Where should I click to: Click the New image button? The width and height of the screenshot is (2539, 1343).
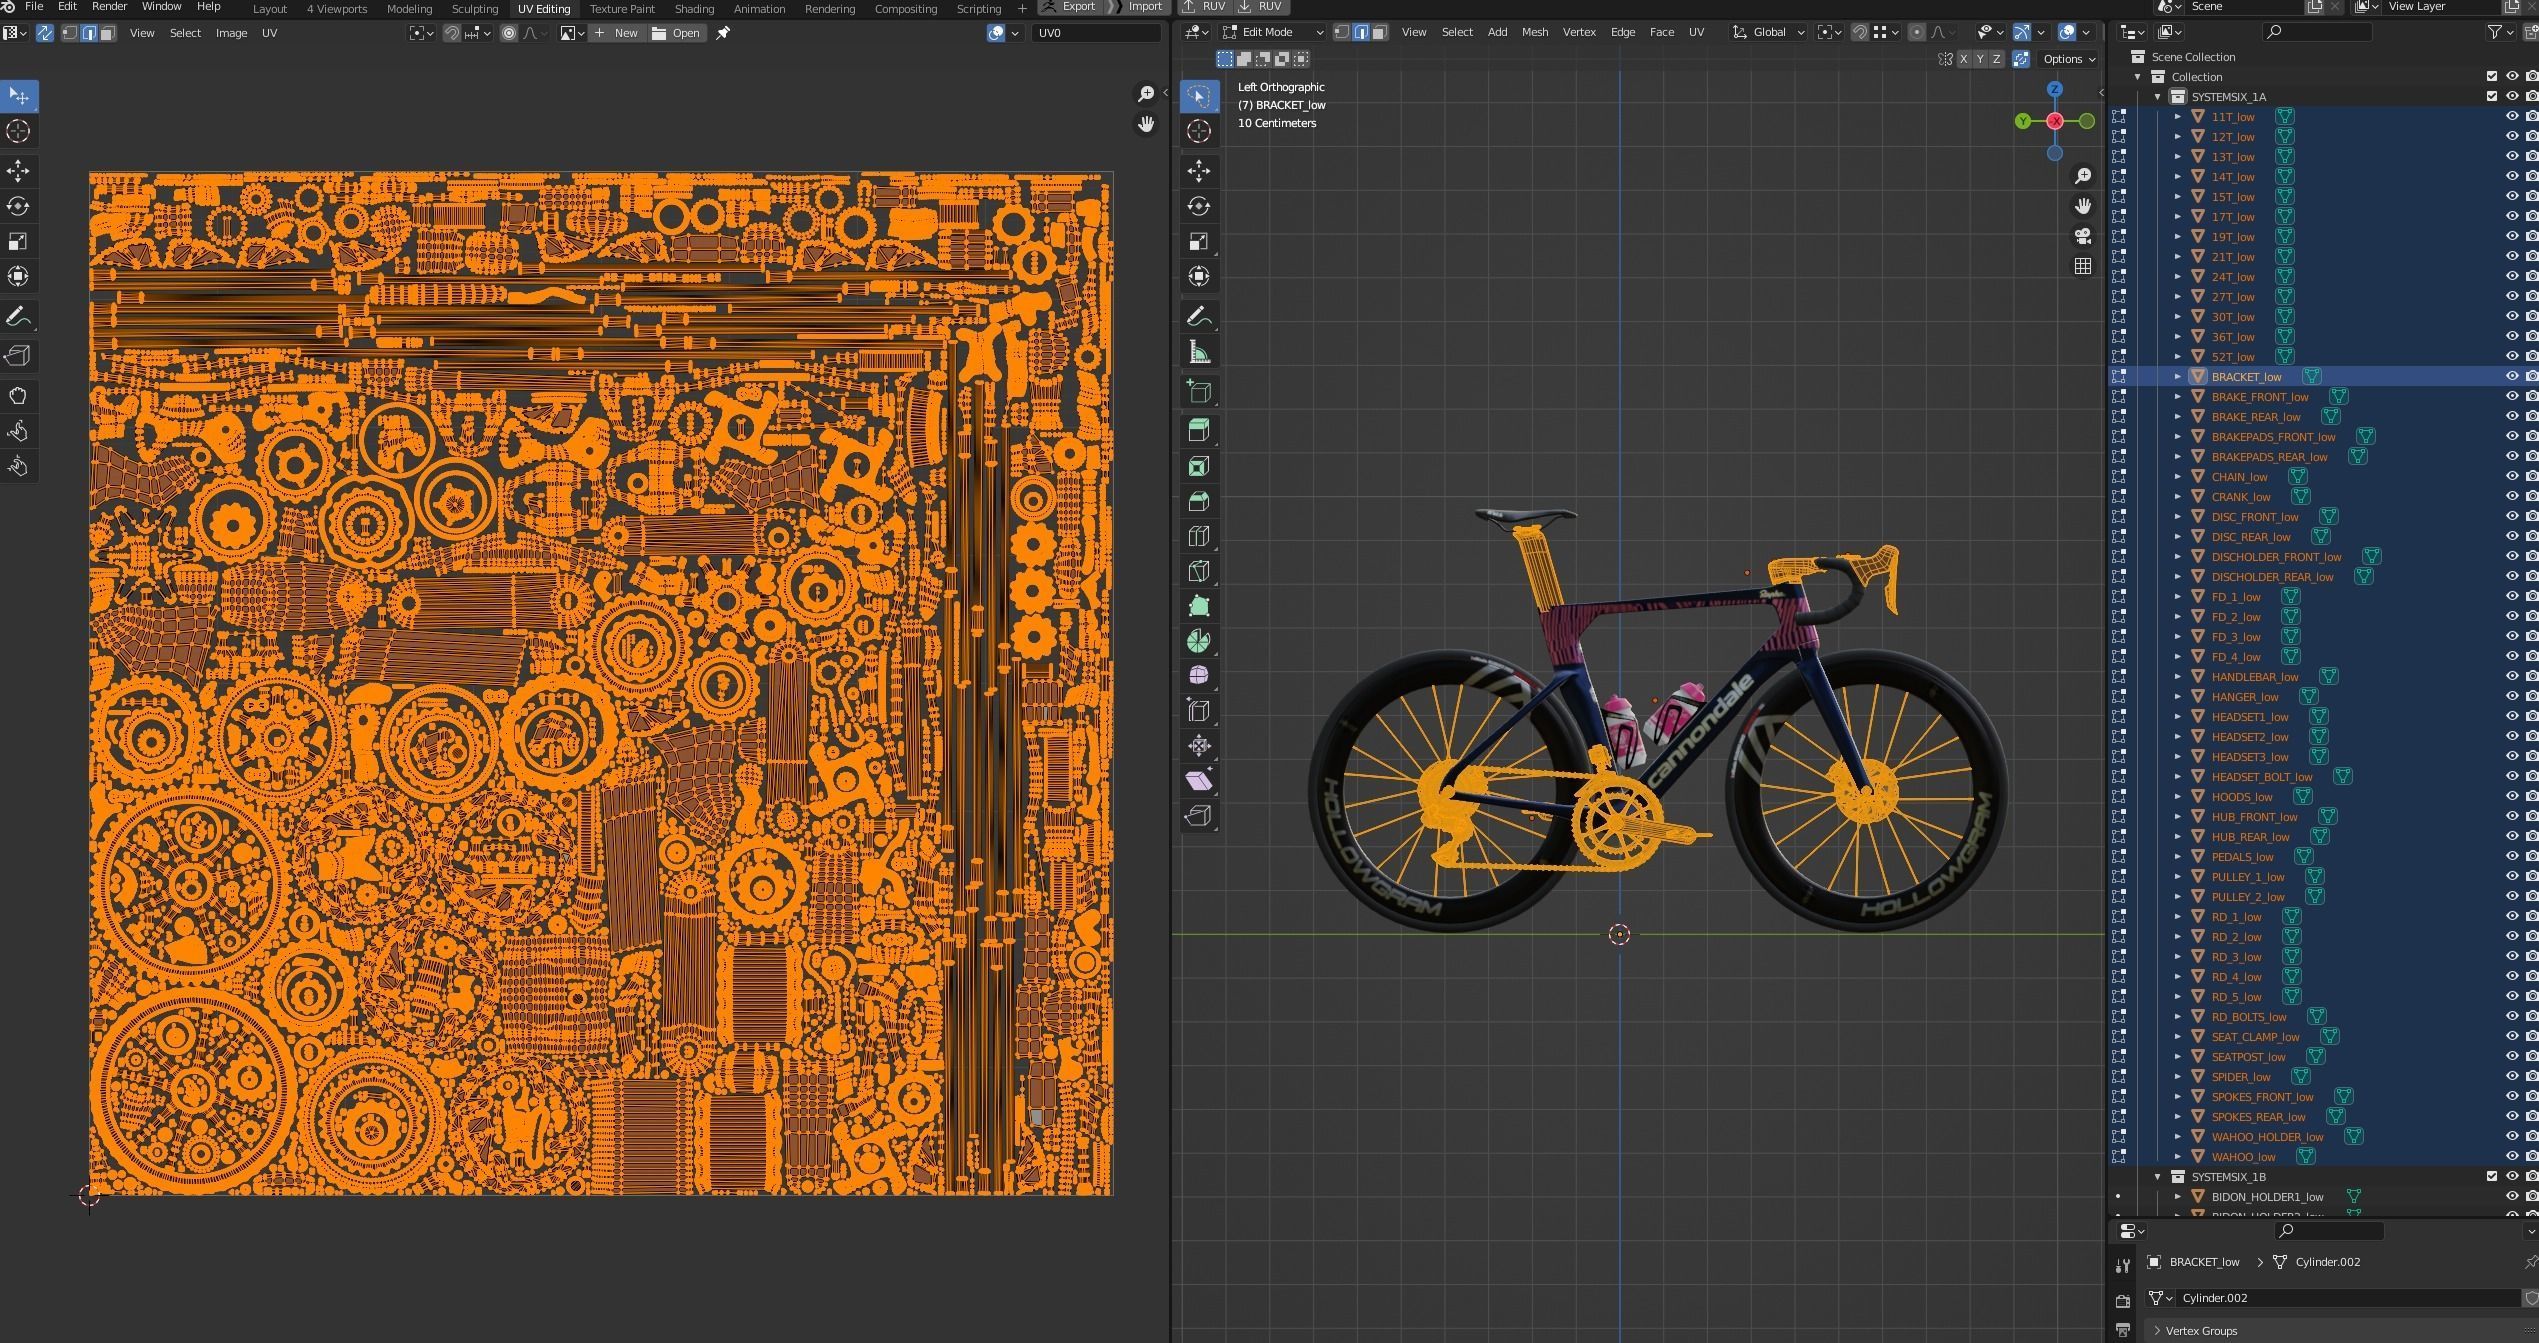point(616,33)
